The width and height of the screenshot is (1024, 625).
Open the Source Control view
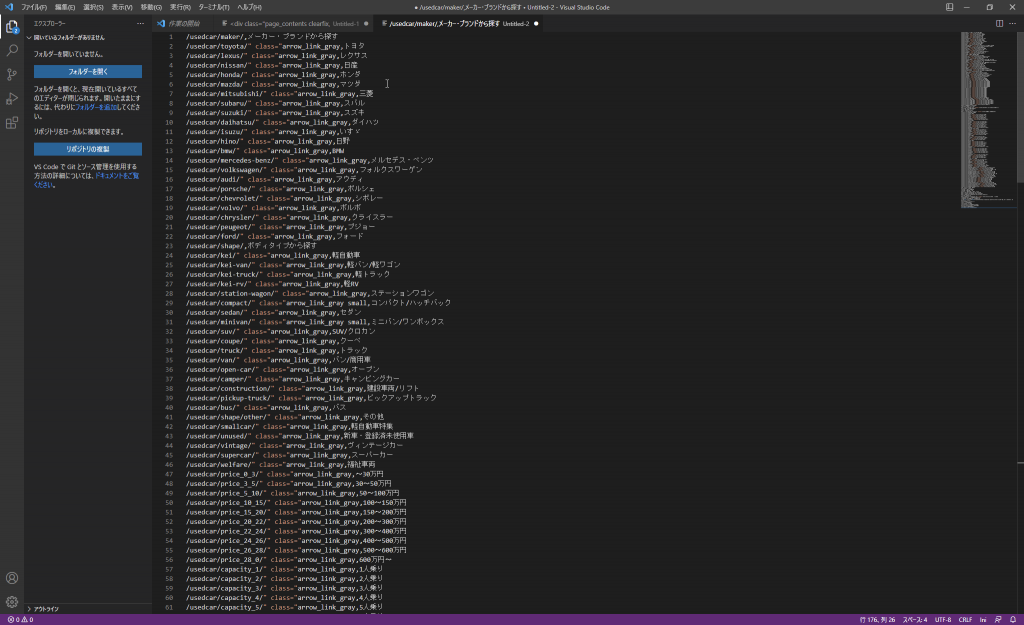[12, 74]
